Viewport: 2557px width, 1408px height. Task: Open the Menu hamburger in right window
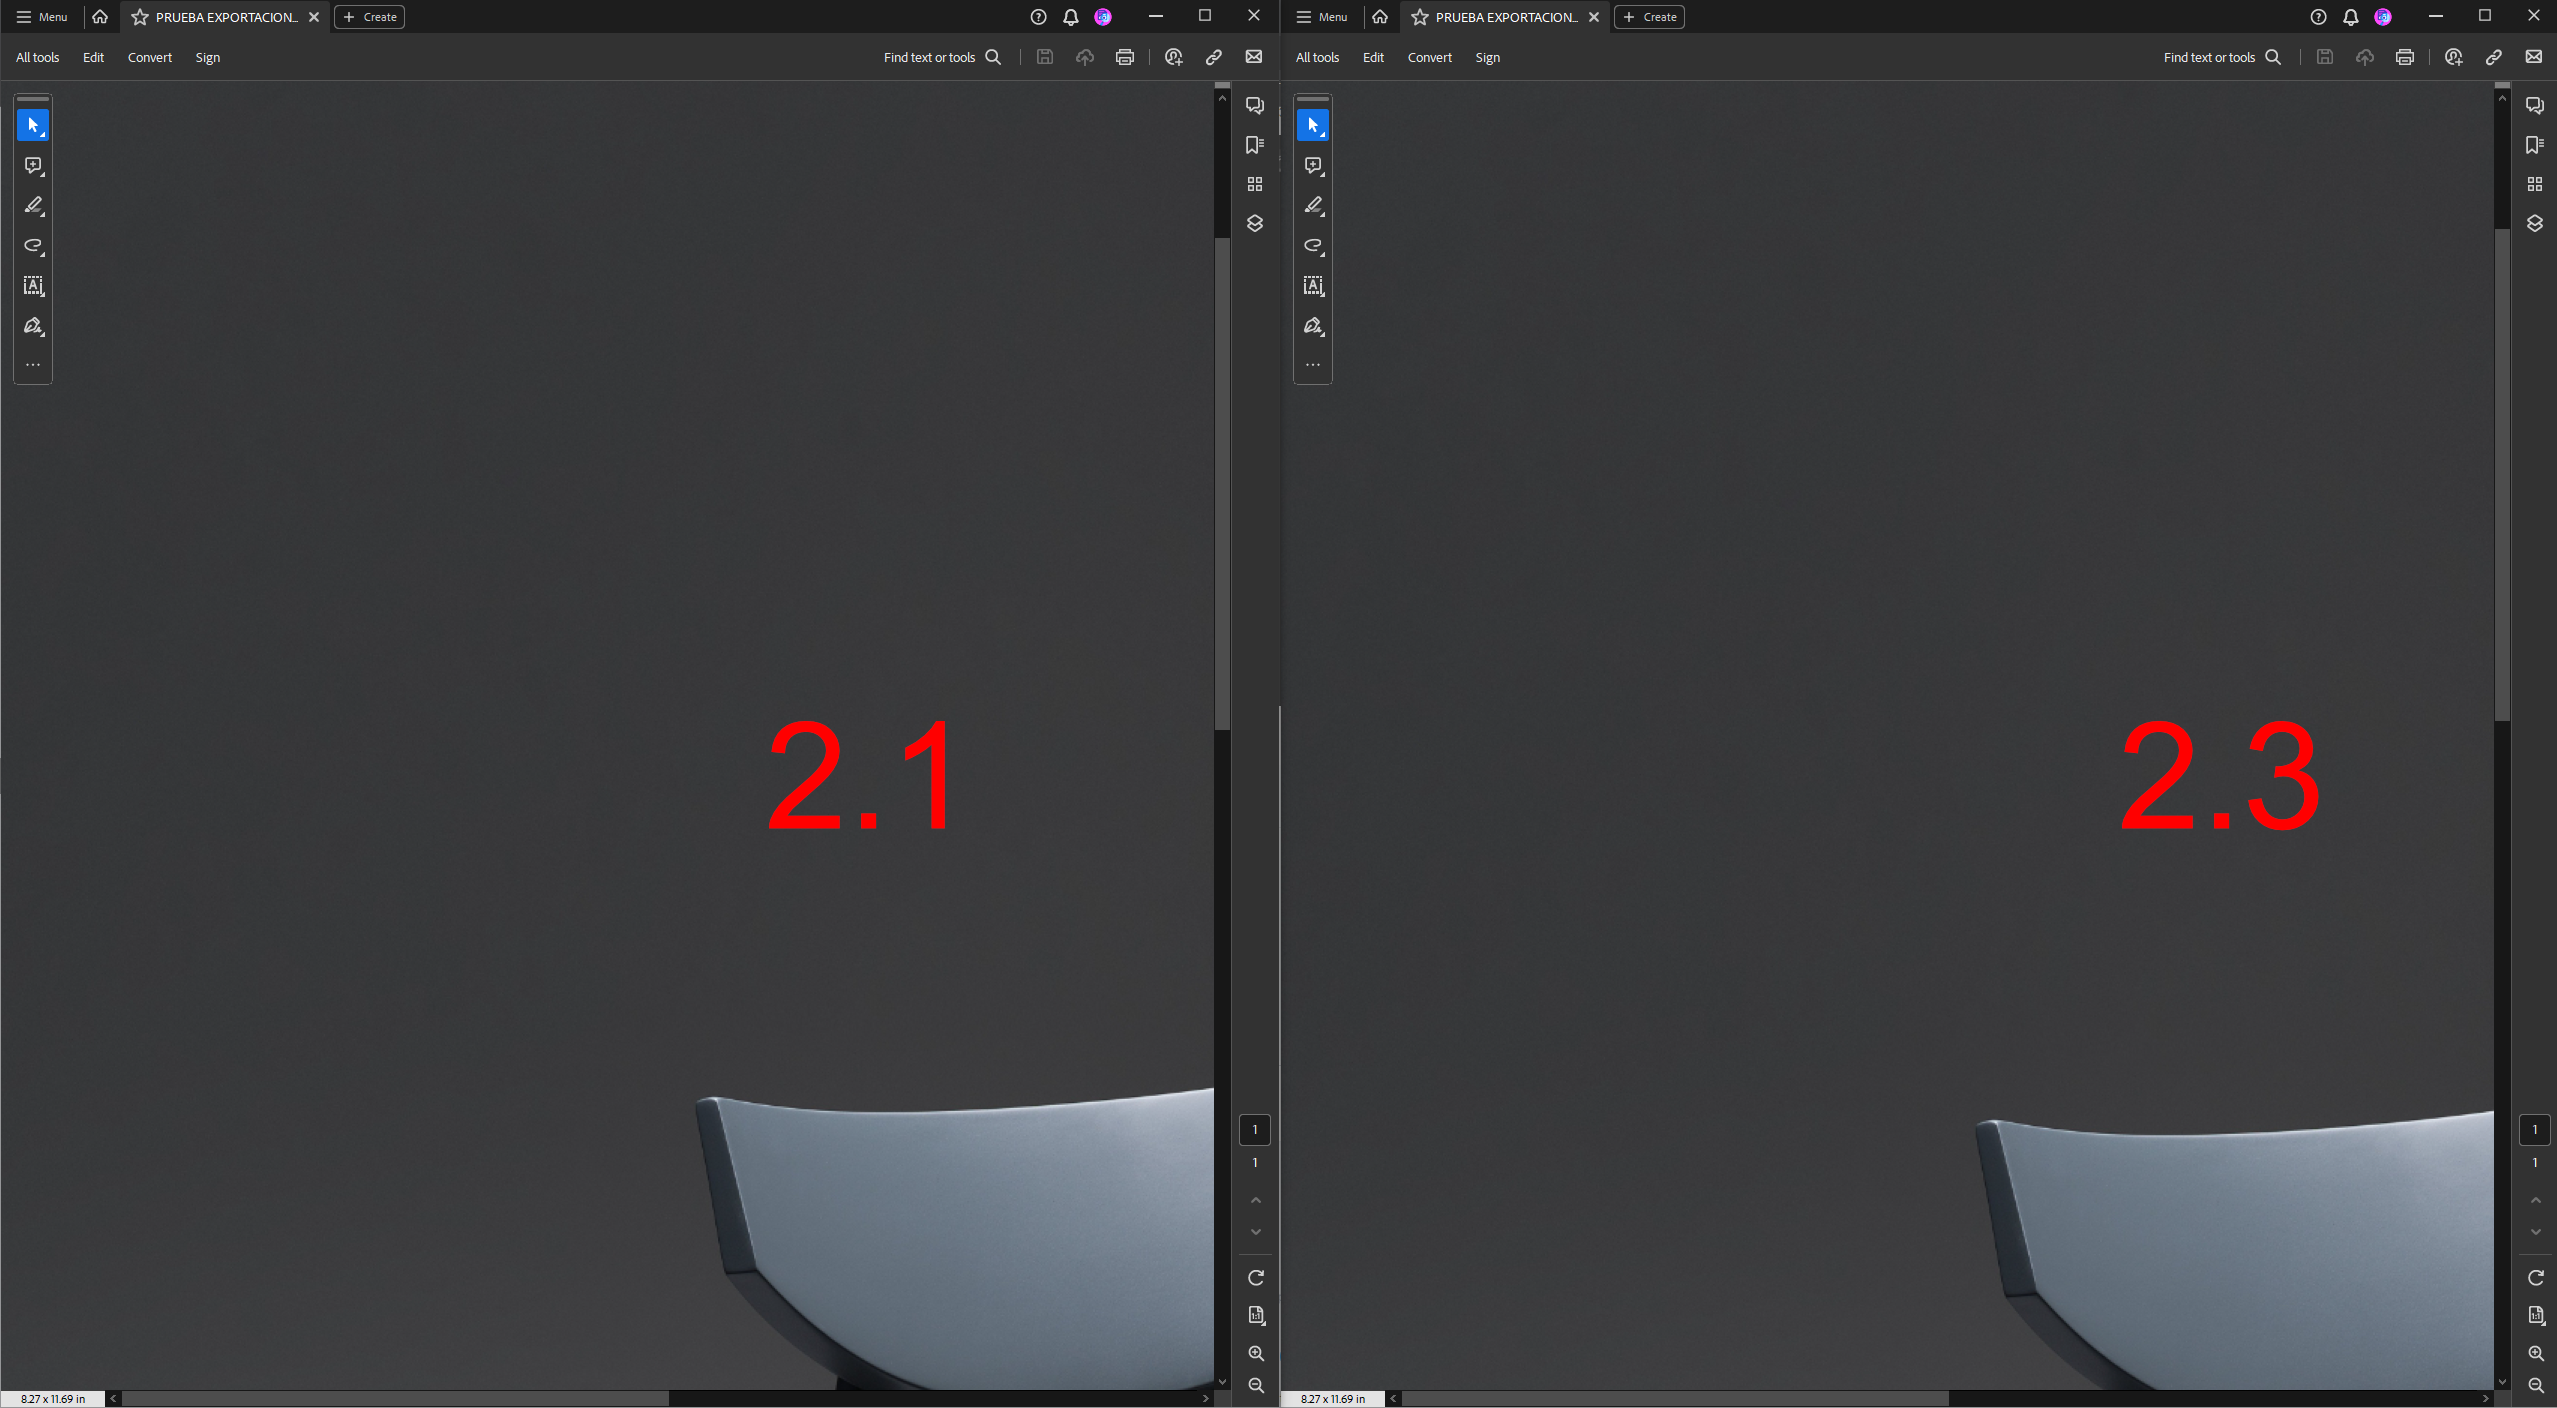coord(1322,17)
